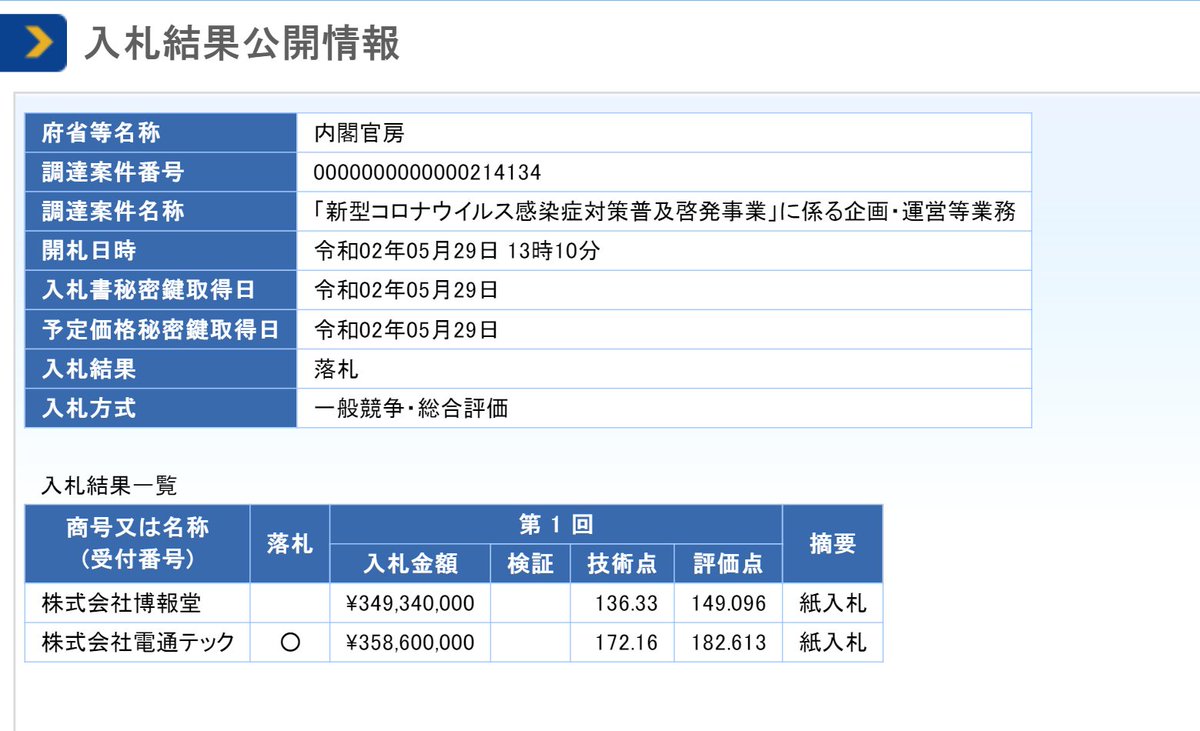Select the 入札書秘密鍵取得日 label cell
Image resolution: width=1200 pixels, height=731 pixels.
pos(160,290)
